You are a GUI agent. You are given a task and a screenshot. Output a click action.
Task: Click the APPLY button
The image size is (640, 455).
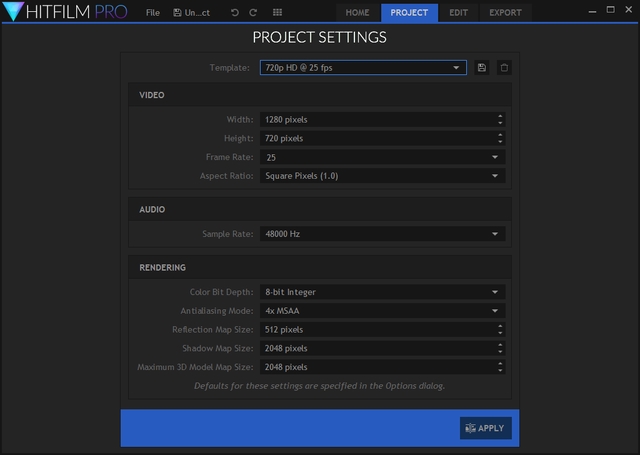[486, 428]
